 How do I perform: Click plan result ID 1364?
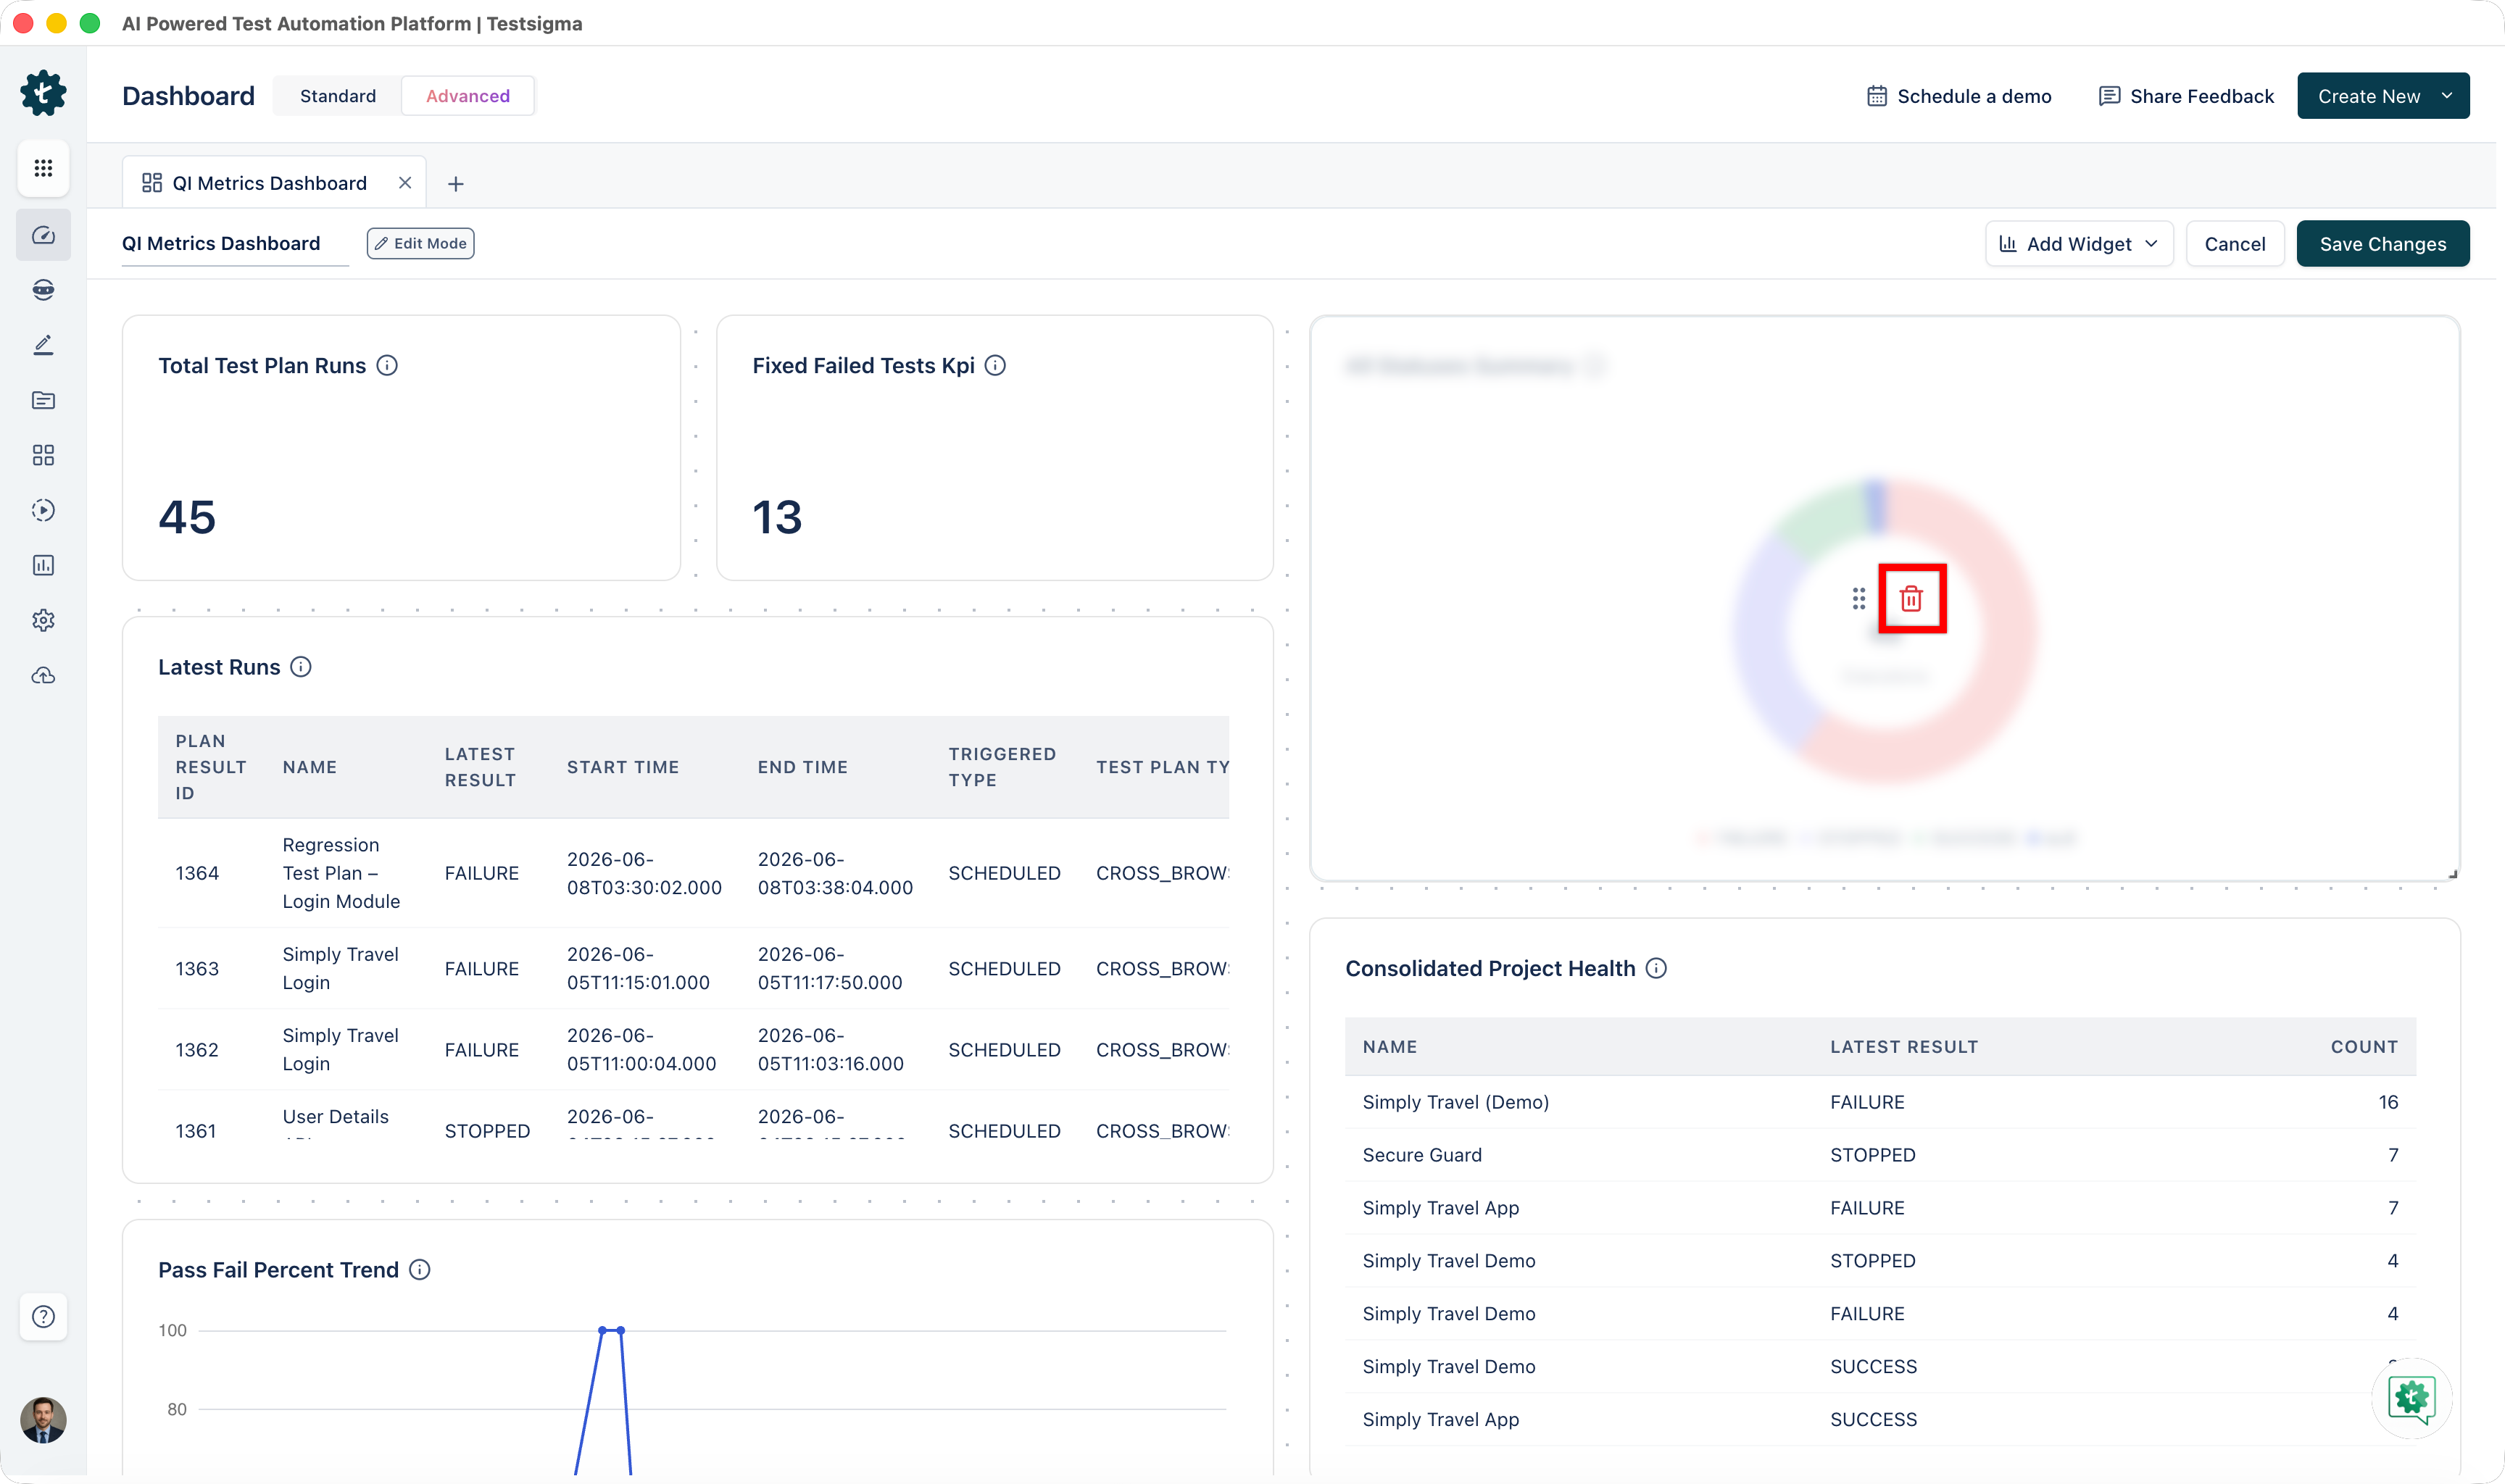coord(197,873)
